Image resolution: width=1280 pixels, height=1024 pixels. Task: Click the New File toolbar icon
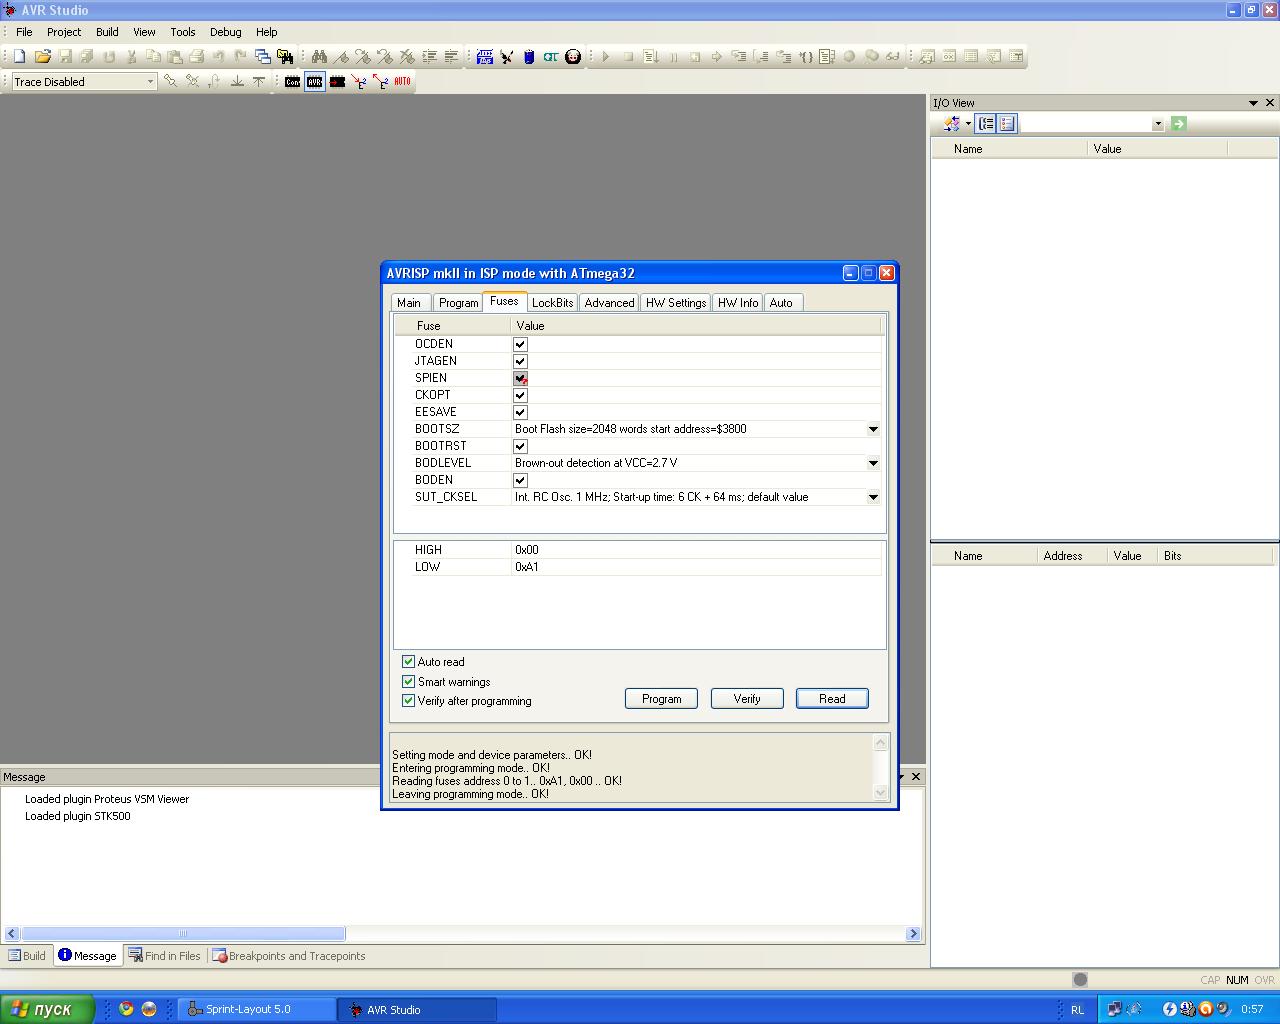pyautogui.click(x=19, y=57)
